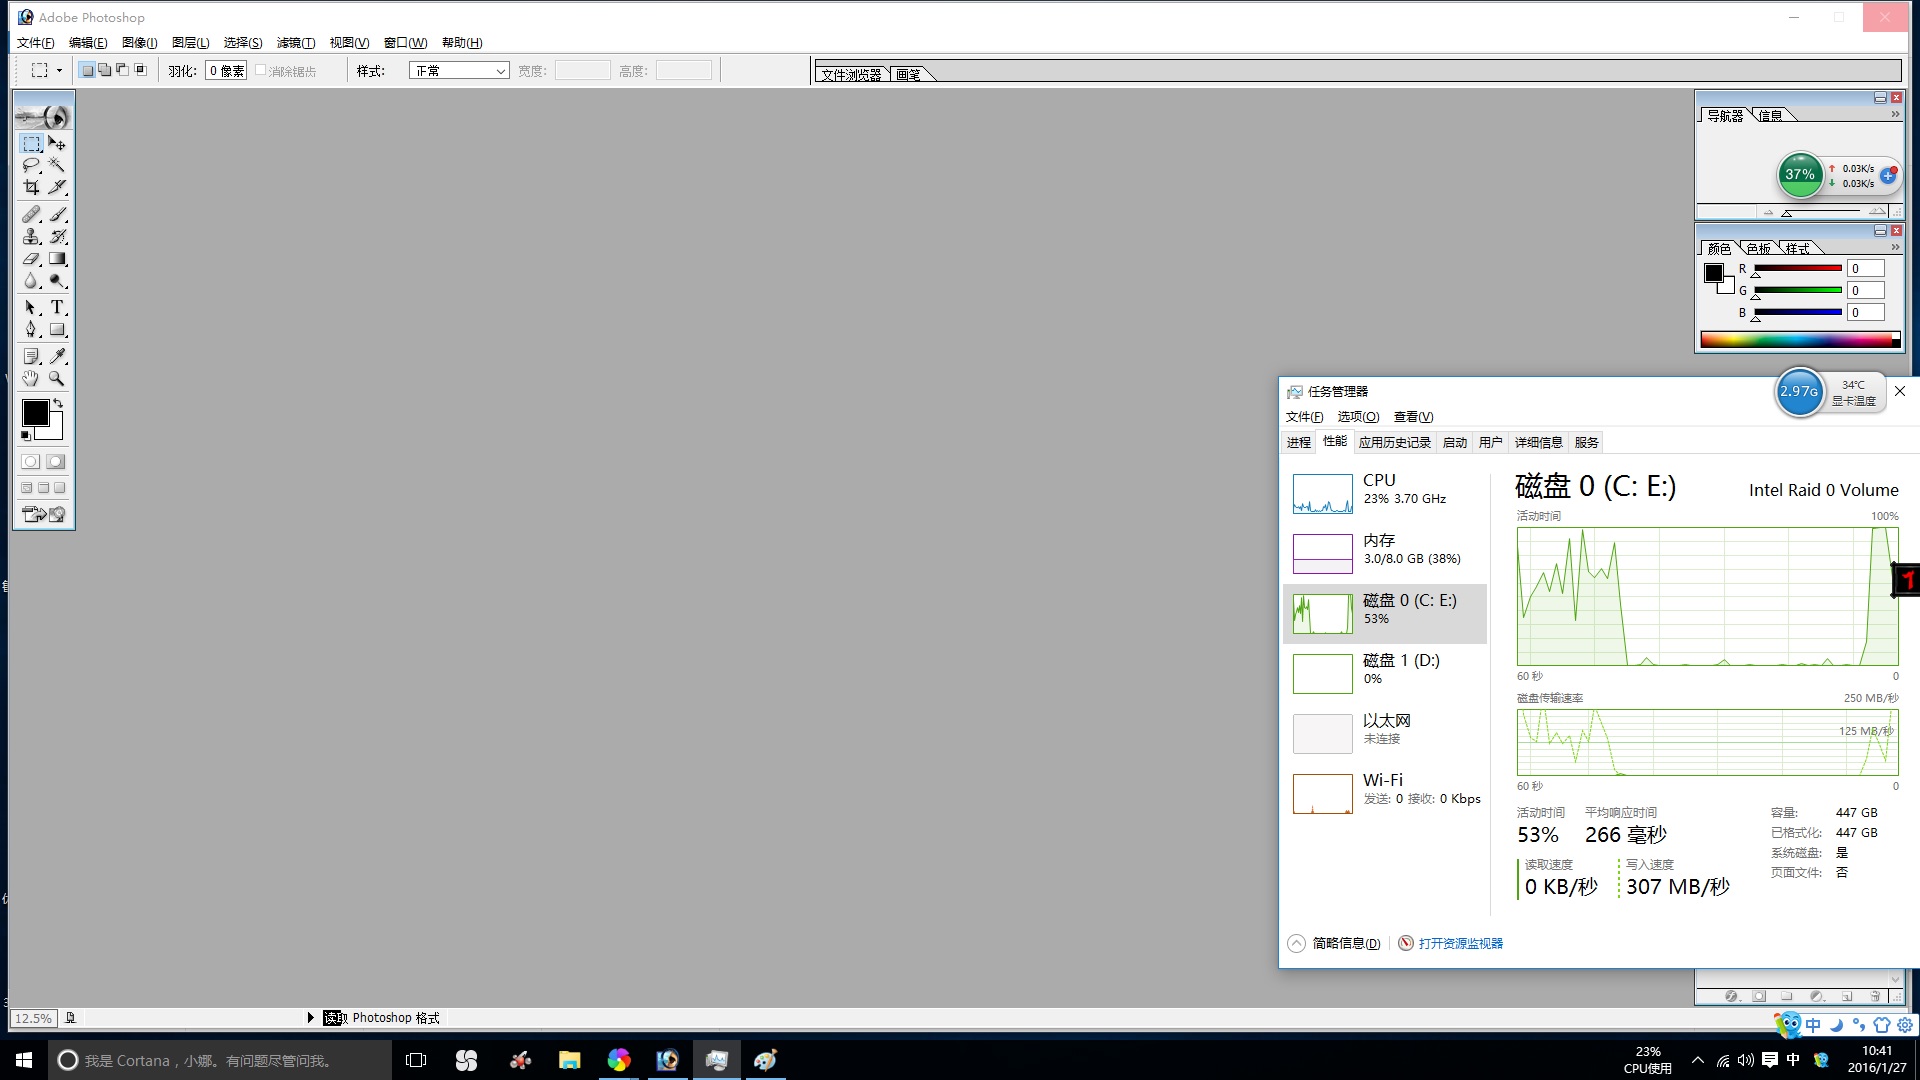Enable Subtract from Selection mode
Viewport: 1920px width, 1080px height.
pos(123,70)
